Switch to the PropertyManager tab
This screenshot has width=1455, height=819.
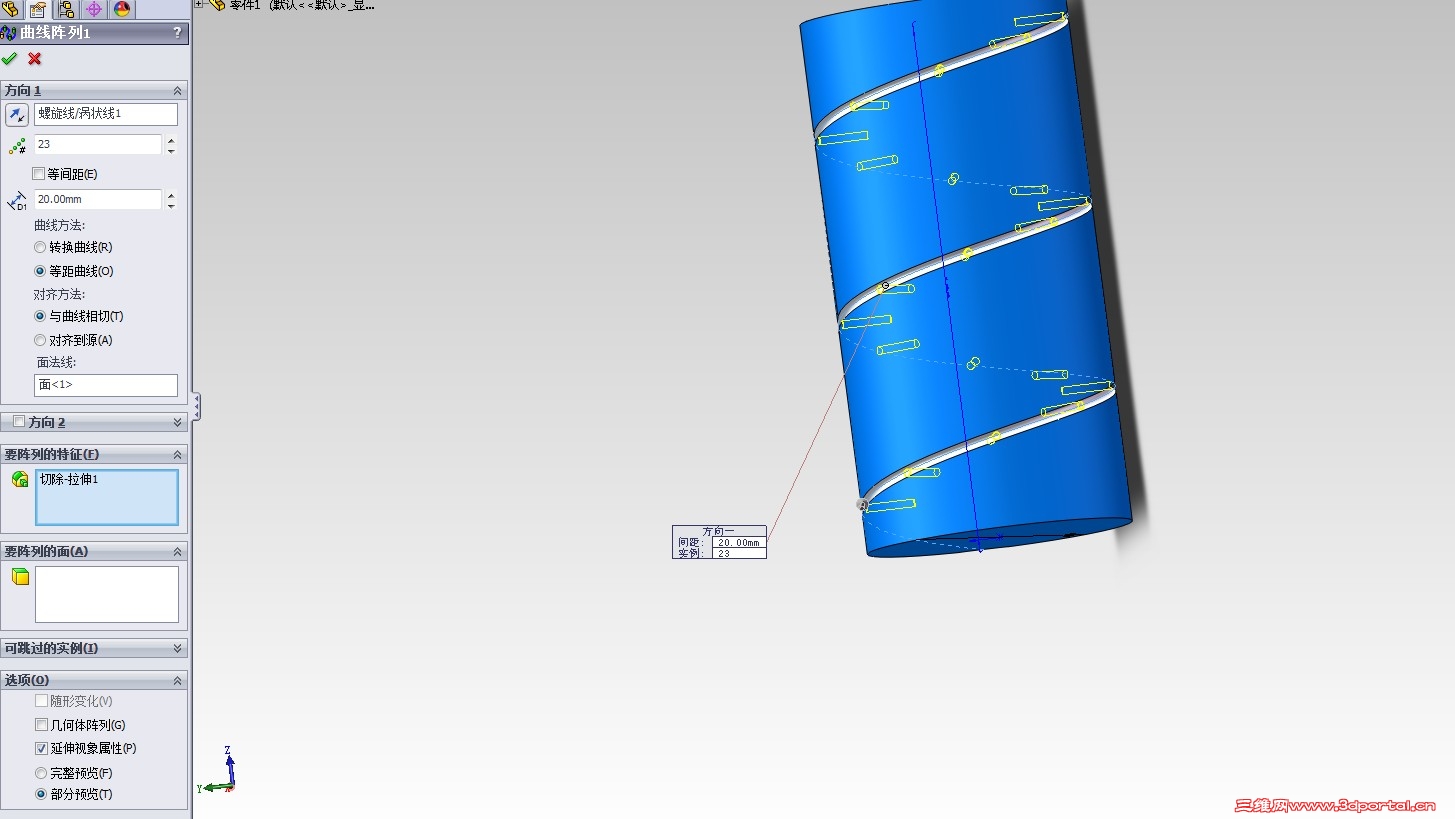click(38, 10)
